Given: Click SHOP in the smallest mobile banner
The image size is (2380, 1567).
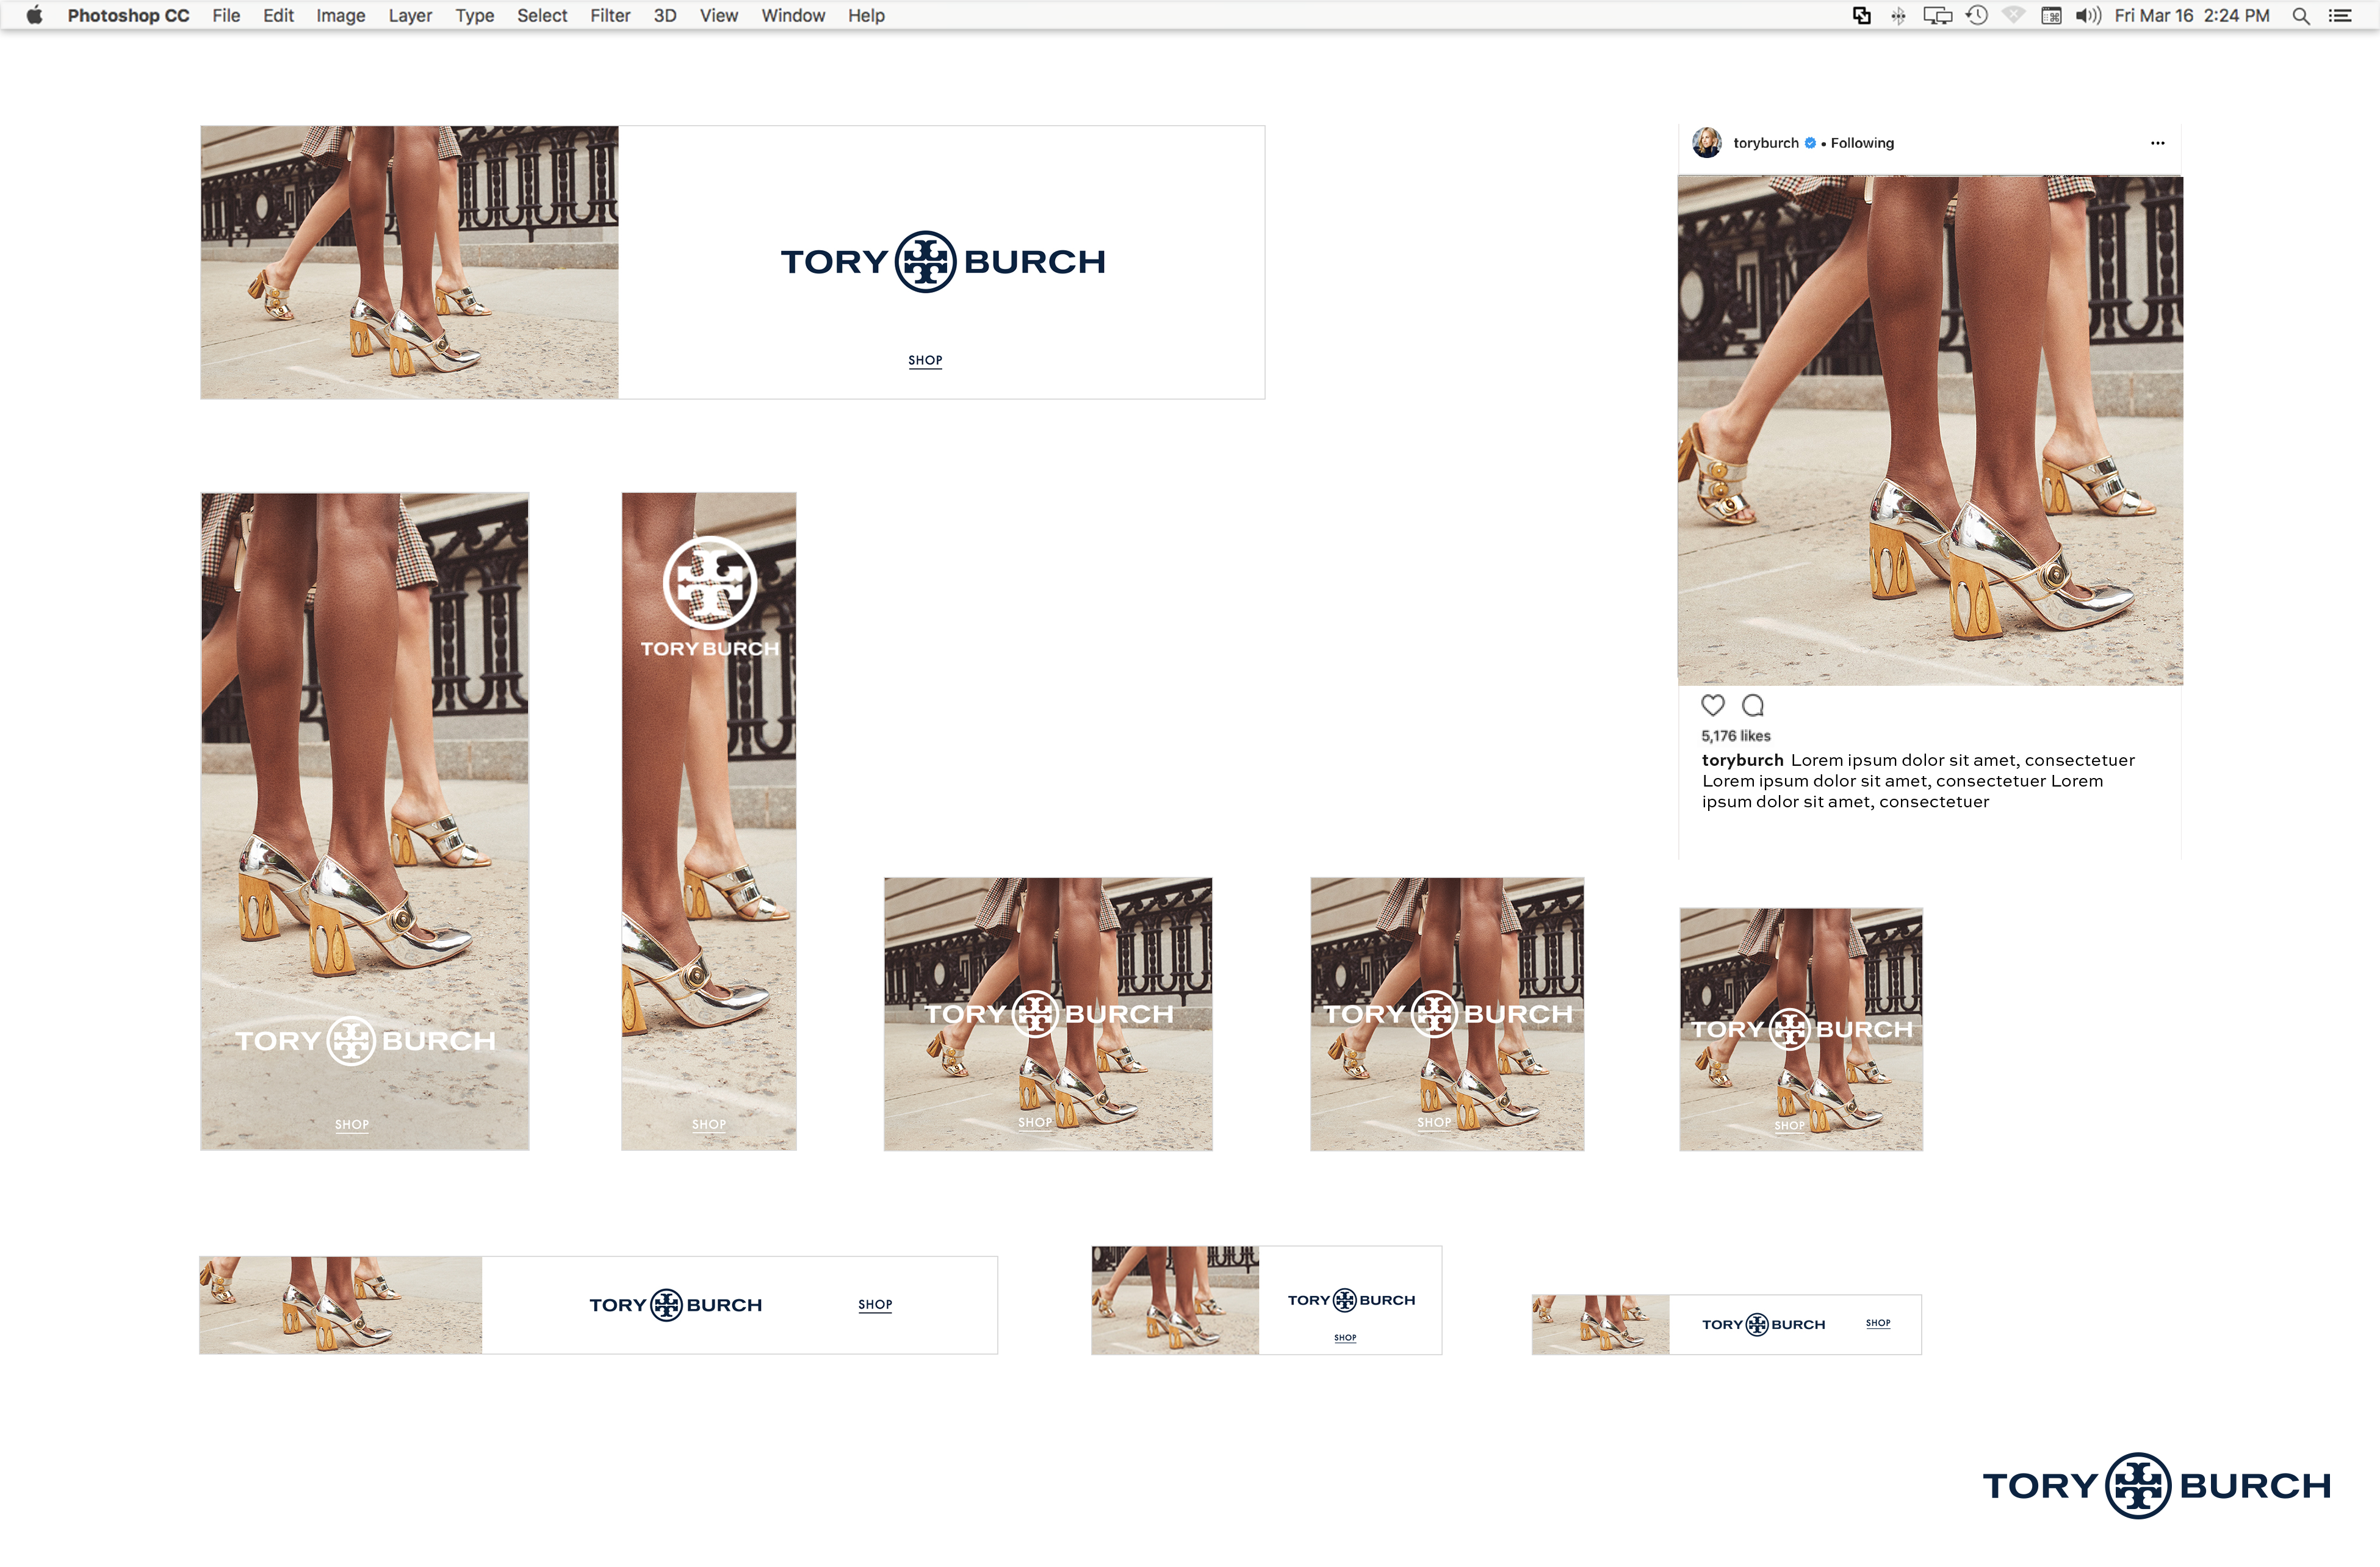Looking at the screenshot, I should [1878, 1323].
